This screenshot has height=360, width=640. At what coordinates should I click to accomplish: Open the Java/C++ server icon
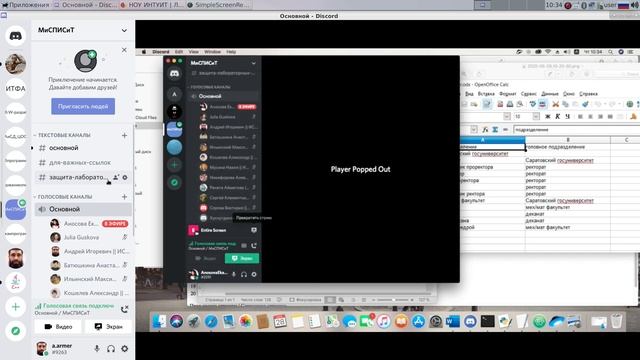[16, 282]
